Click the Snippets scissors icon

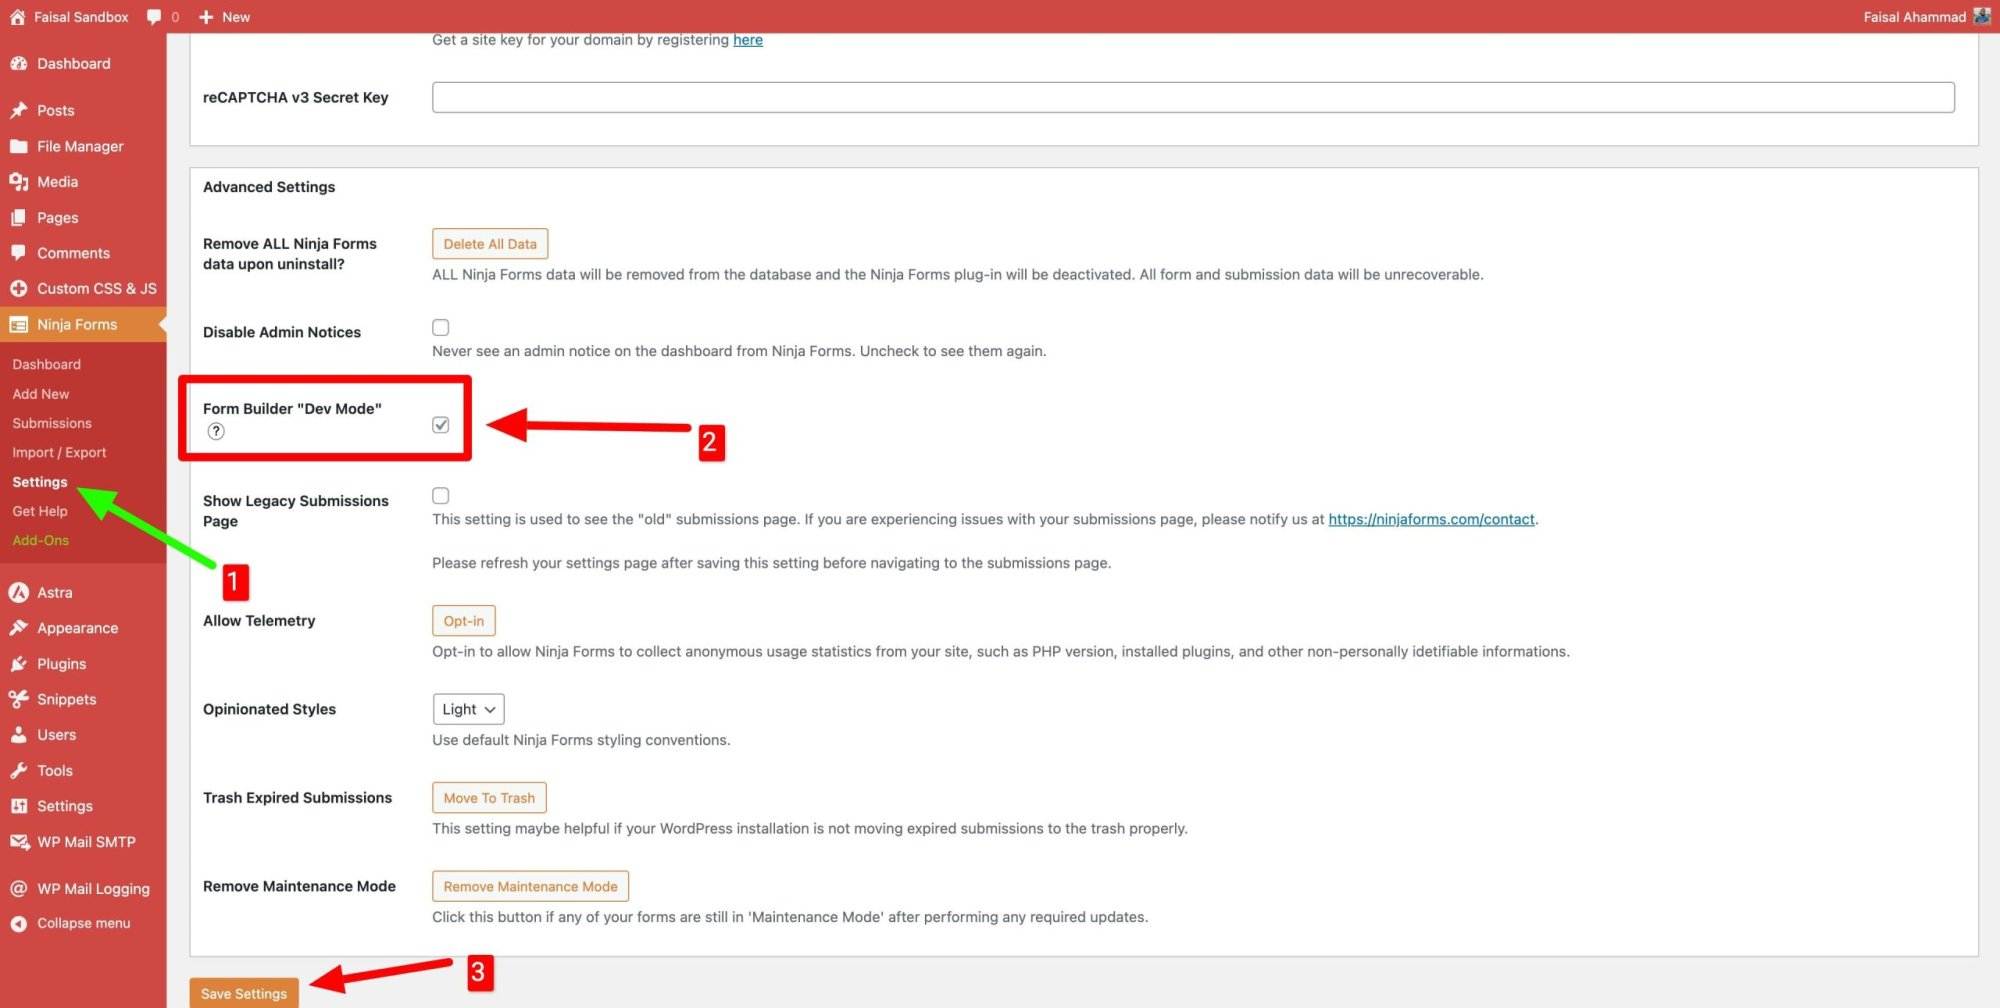[18, 699]
